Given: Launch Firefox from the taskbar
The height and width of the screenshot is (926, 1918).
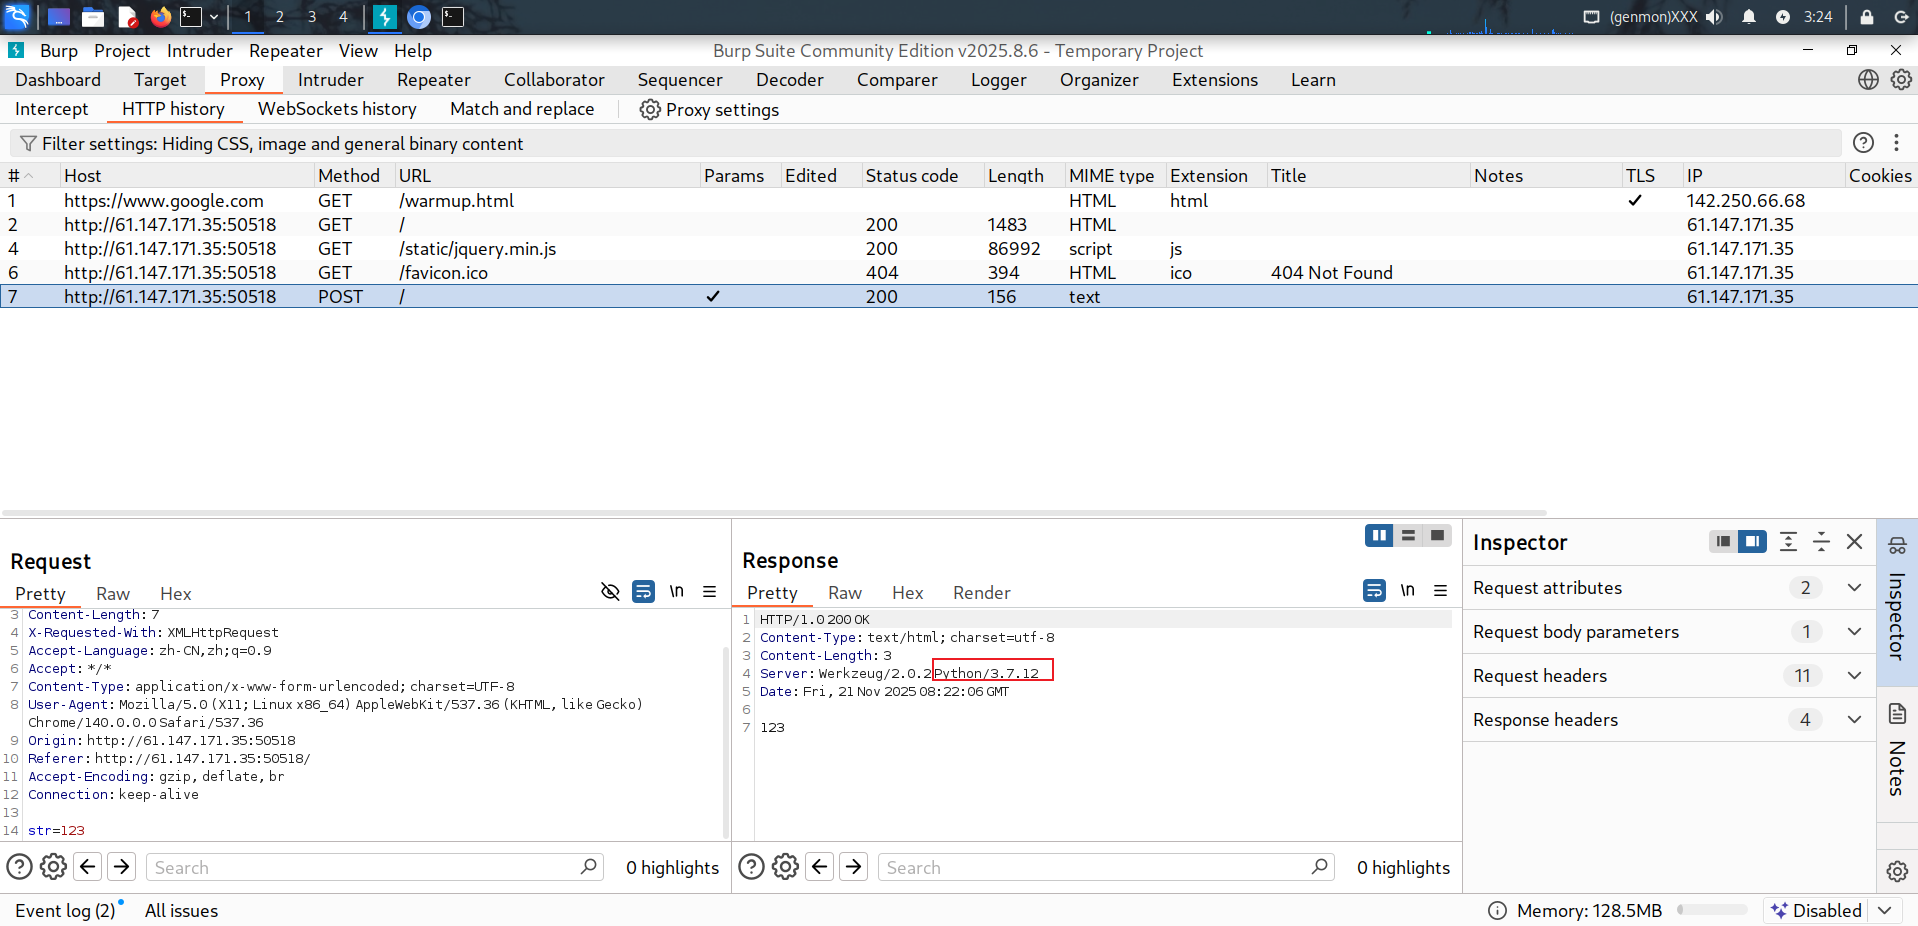Looking at the screenshot, I should [160, 17].
